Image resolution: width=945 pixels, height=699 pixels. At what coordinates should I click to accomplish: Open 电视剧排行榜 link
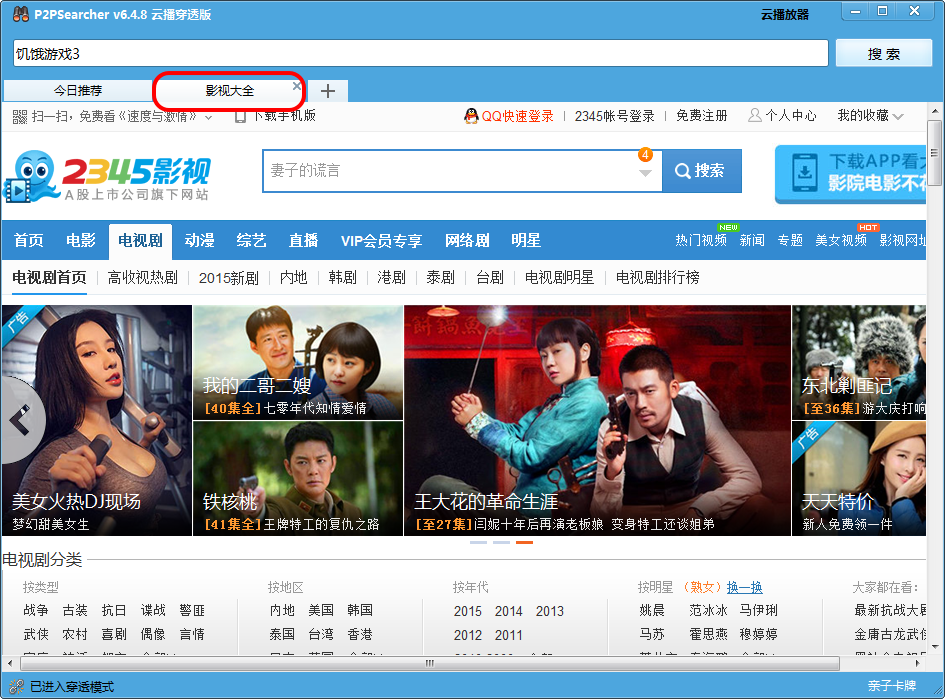coord(657,277)
